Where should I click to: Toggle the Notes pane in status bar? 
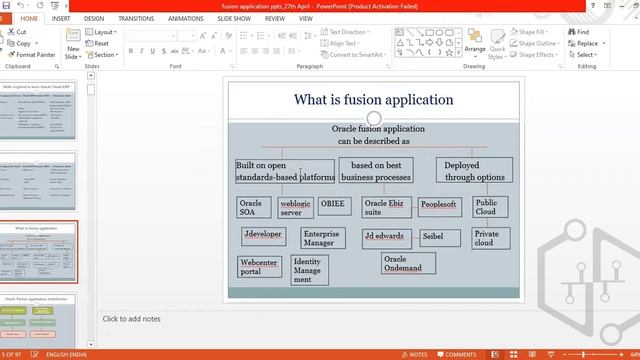(x=414, y=354)
